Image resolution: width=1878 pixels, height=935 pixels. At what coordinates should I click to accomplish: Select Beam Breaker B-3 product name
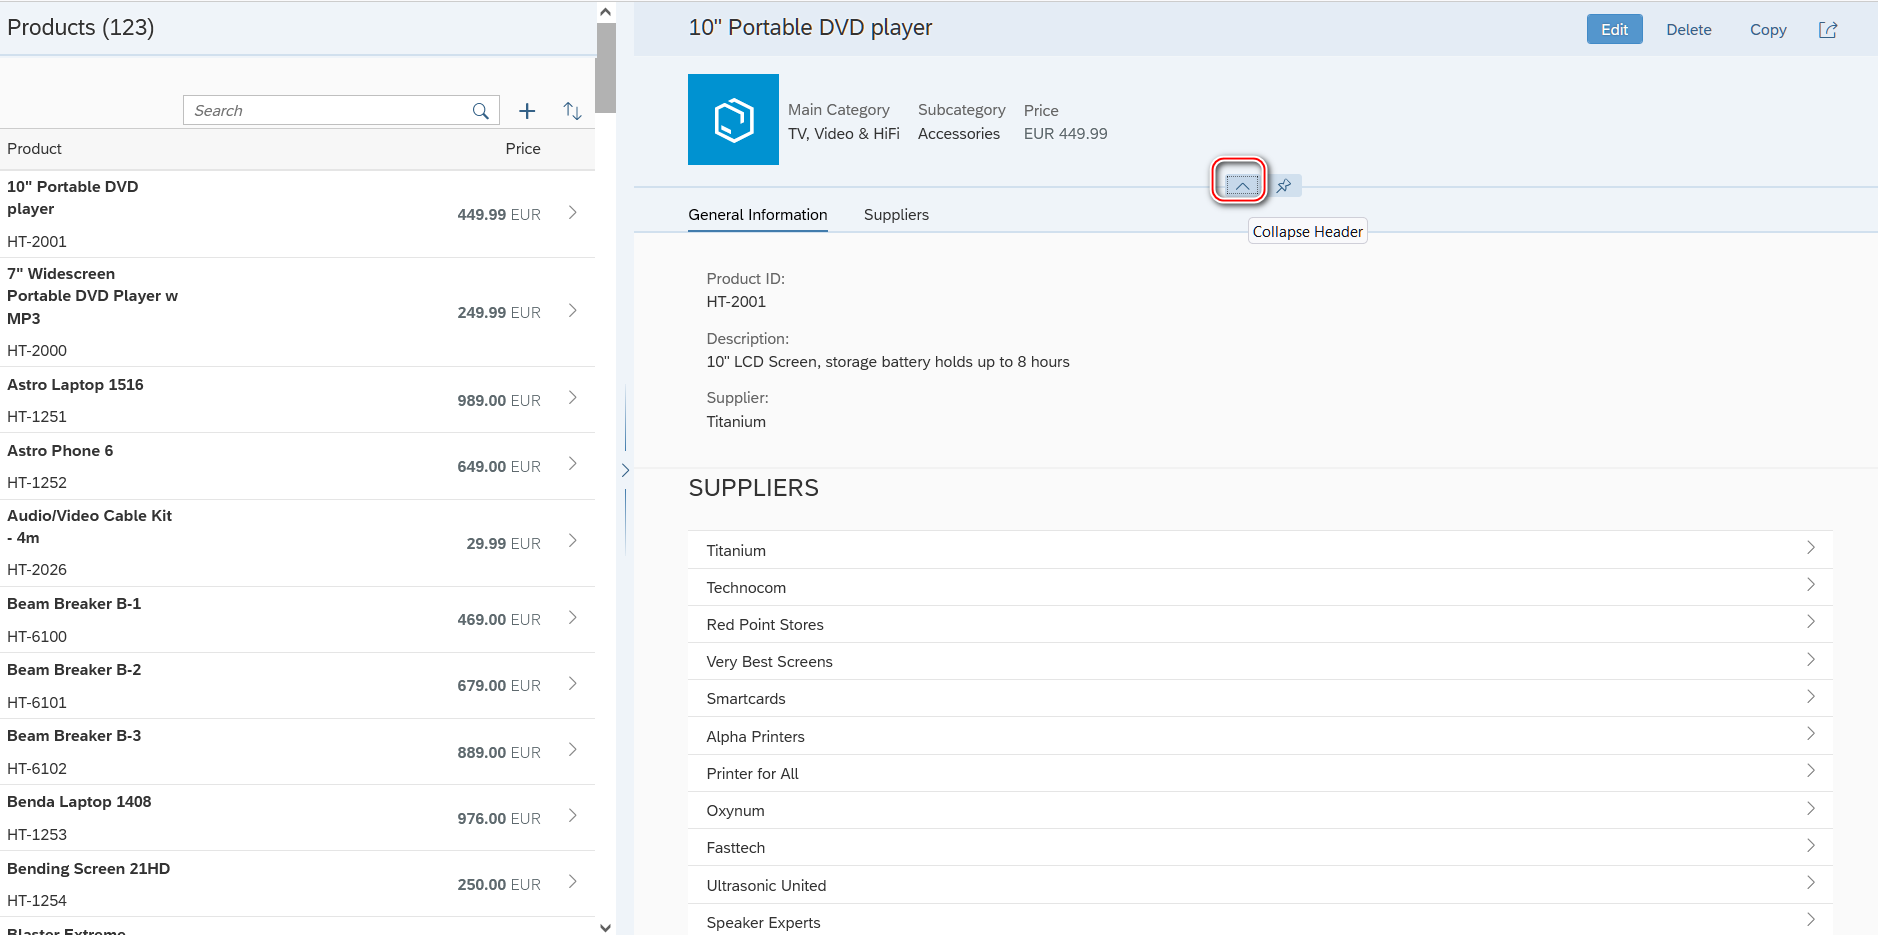[74, 736]
